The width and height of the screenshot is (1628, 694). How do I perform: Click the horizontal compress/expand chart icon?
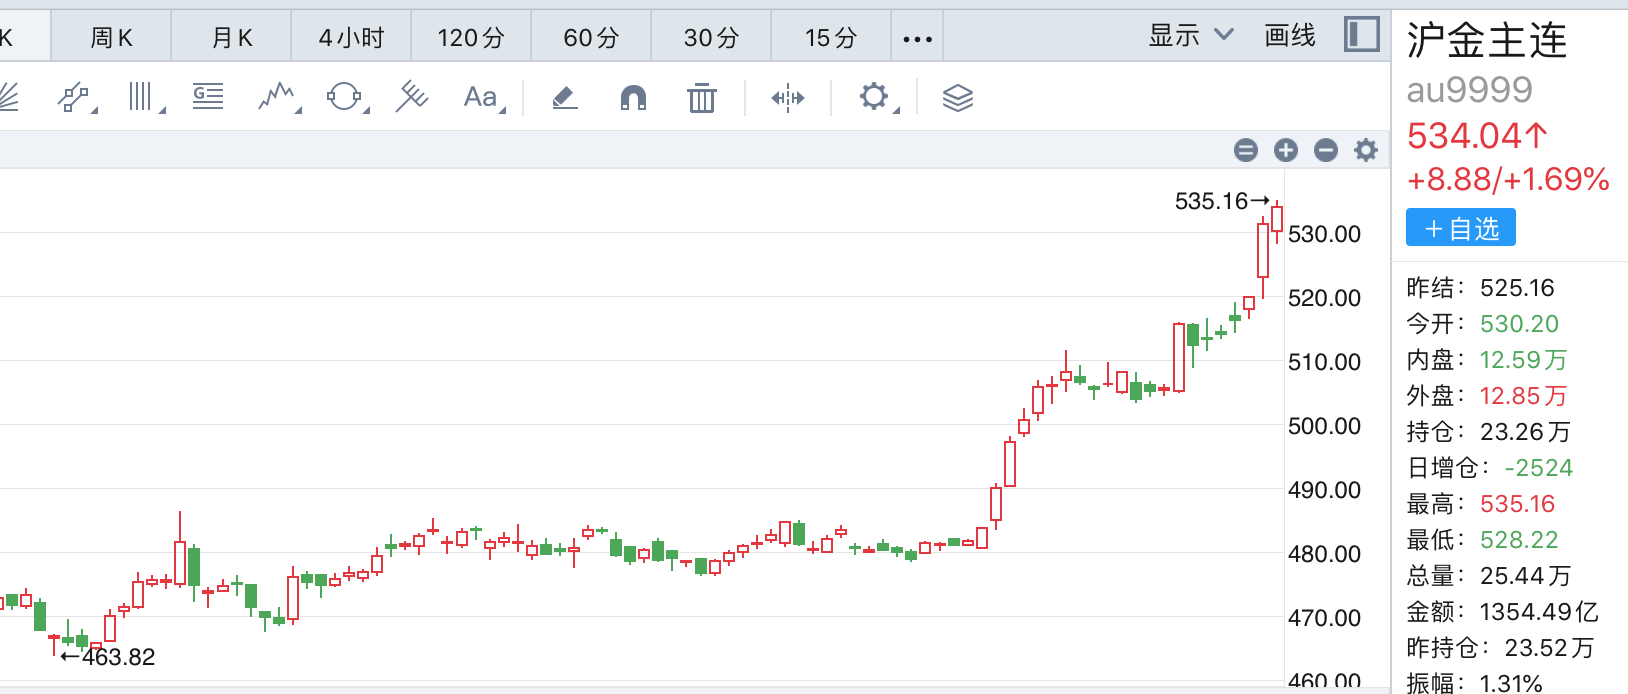point(788,97)
